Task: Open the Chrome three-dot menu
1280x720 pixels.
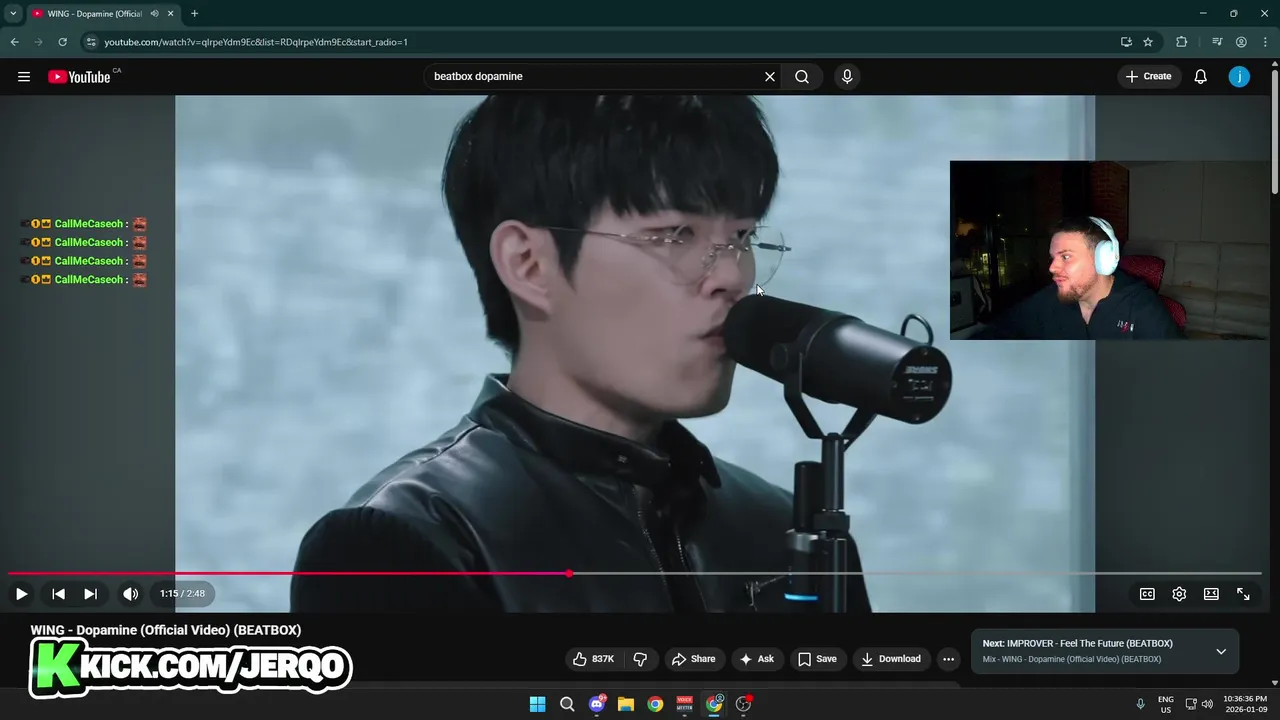Action: click(x=1266, y=42)
